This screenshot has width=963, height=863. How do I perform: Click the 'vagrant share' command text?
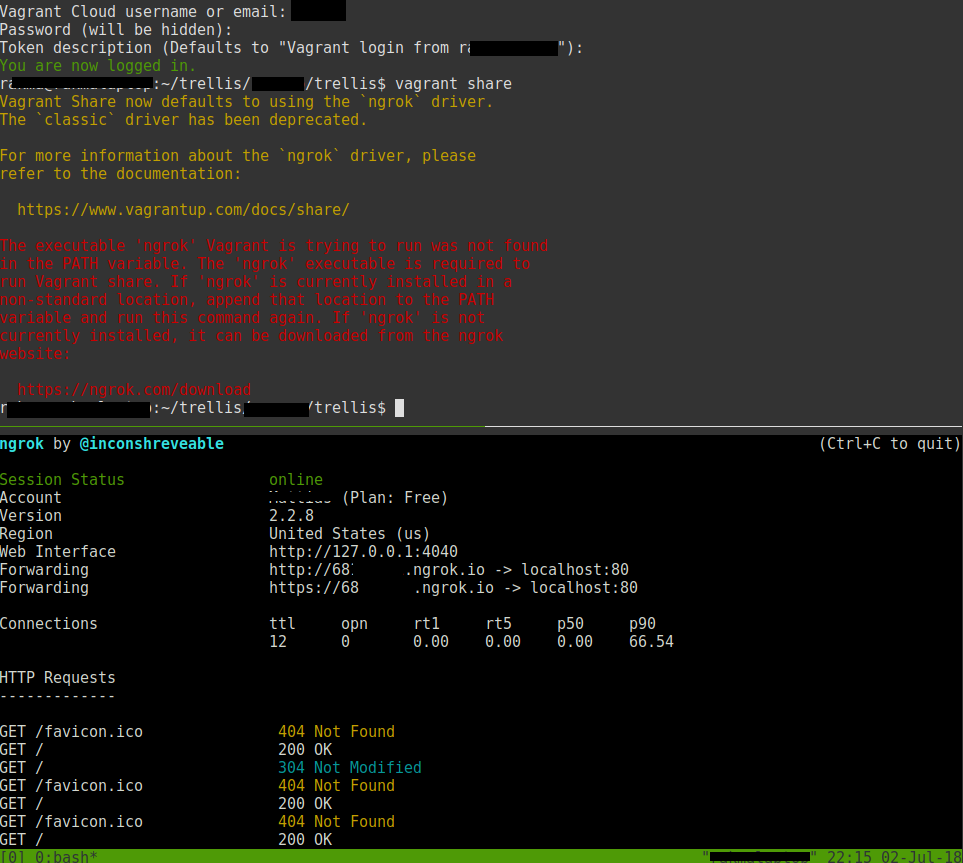point(453,84)
